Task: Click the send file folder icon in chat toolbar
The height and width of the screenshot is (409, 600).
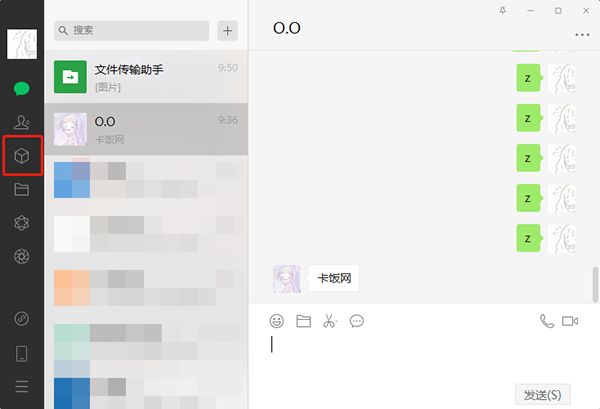Action: tap(303, 321)
